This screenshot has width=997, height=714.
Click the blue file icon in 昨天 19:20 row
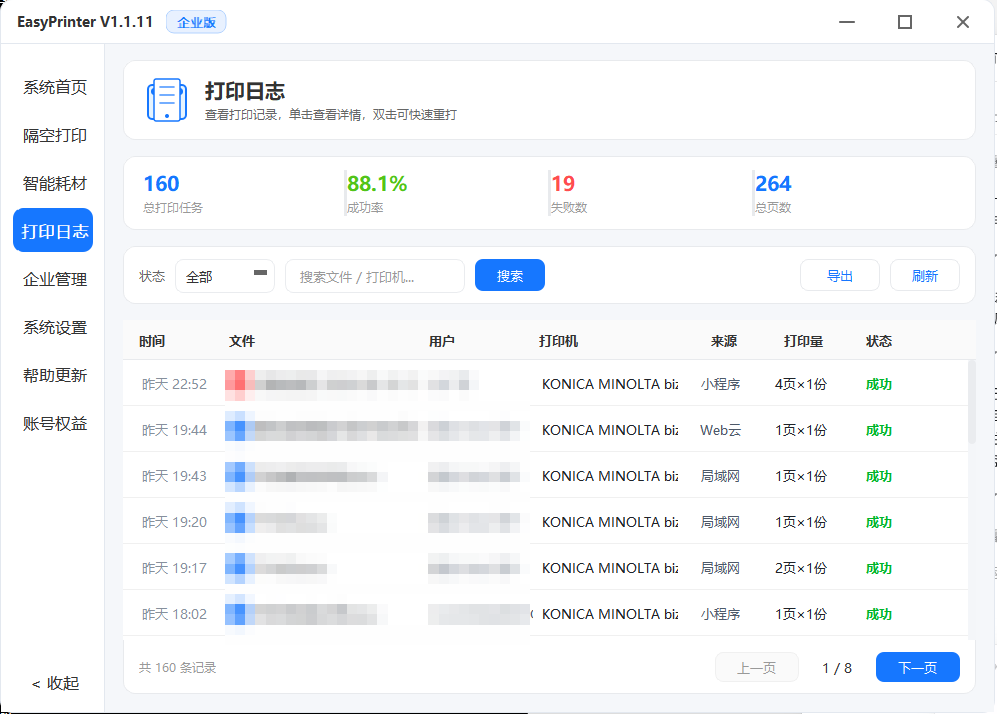pyautogui.click(x=240, y=522)
